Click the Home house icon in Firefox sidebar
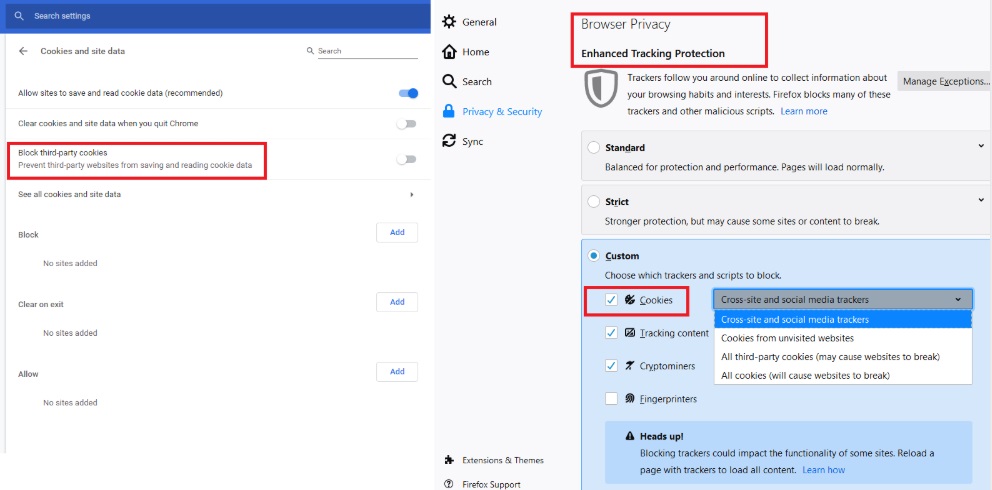Viewport: 992px width, 490px height. 449,52
